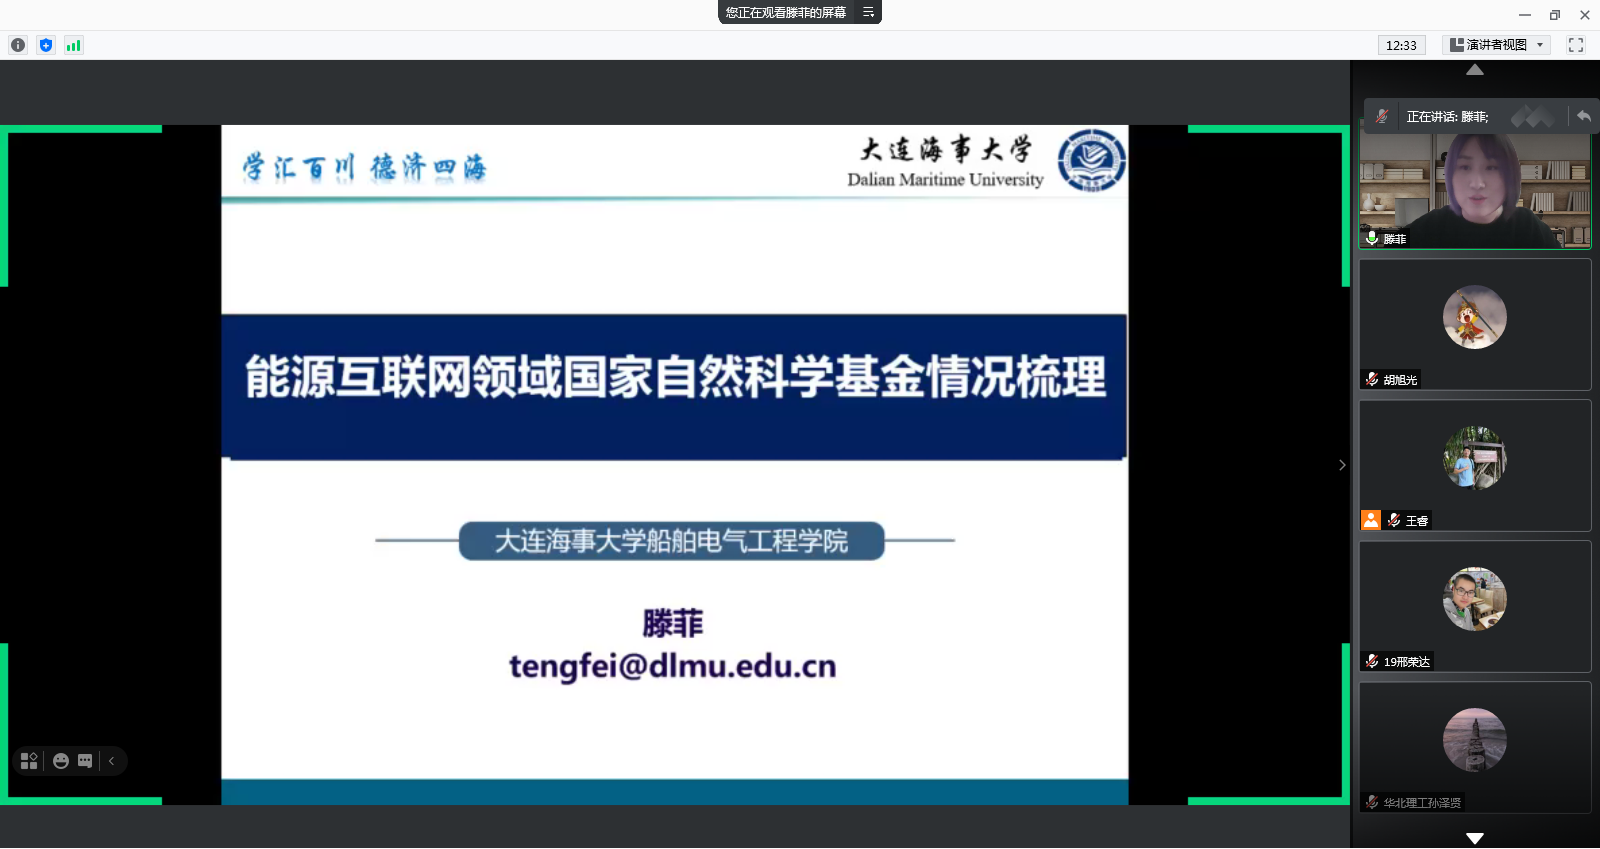The width and height of the screenshot is (1600, 849).
Task: Click the Dalian Maritime University logo emblem
Action: click(x=1092, y=160)
